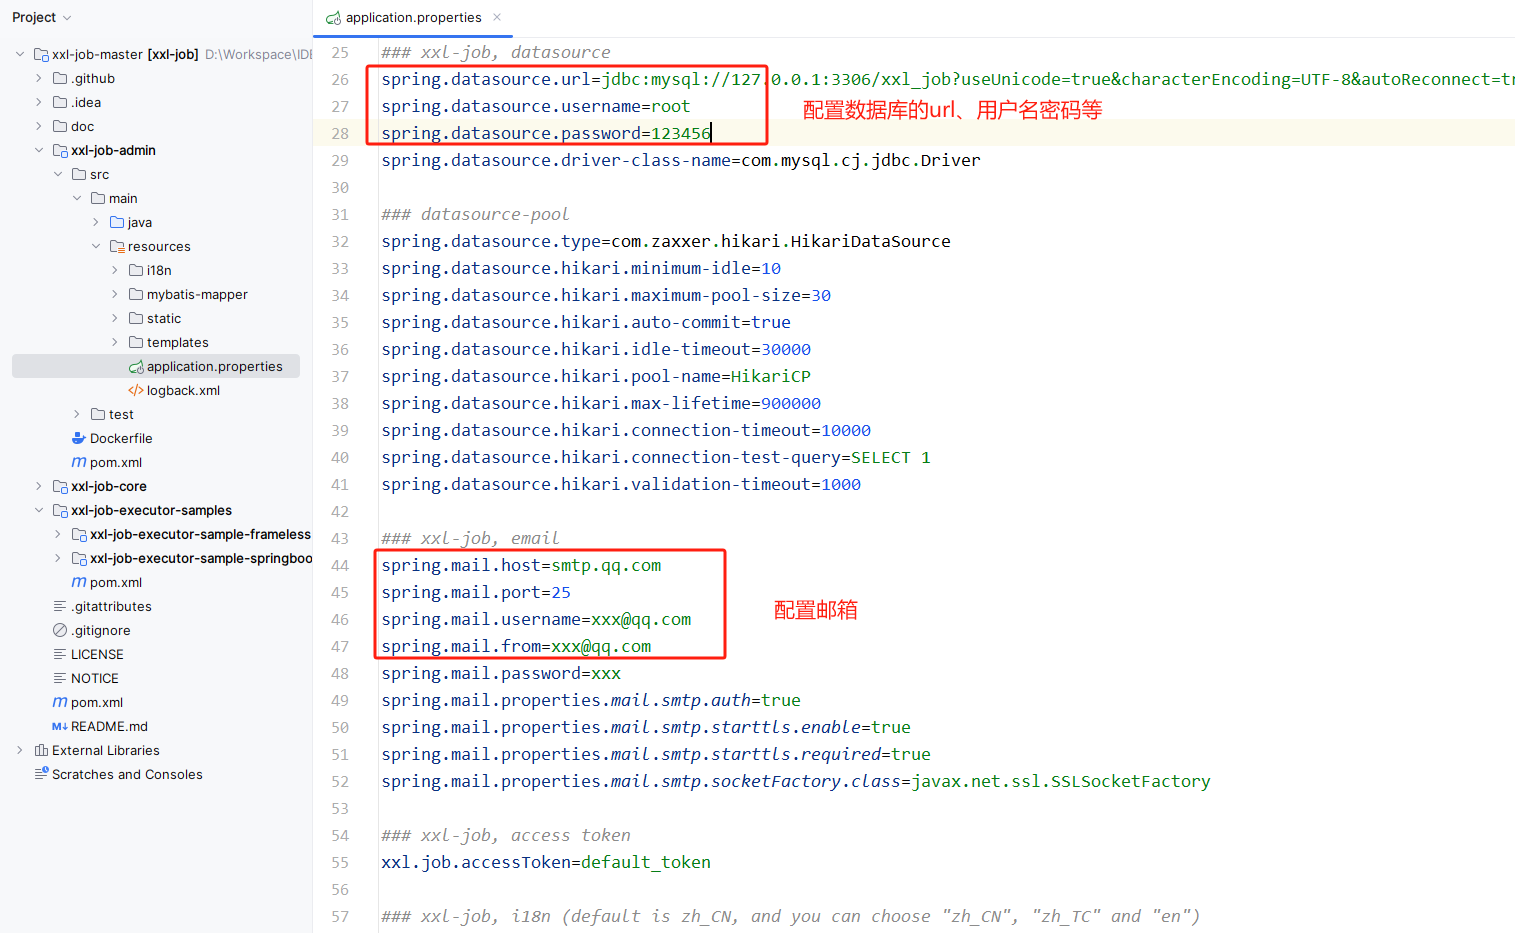Close the application.properties editor tab
This screenshot has width=1515, height=933.
click(497, 17)
